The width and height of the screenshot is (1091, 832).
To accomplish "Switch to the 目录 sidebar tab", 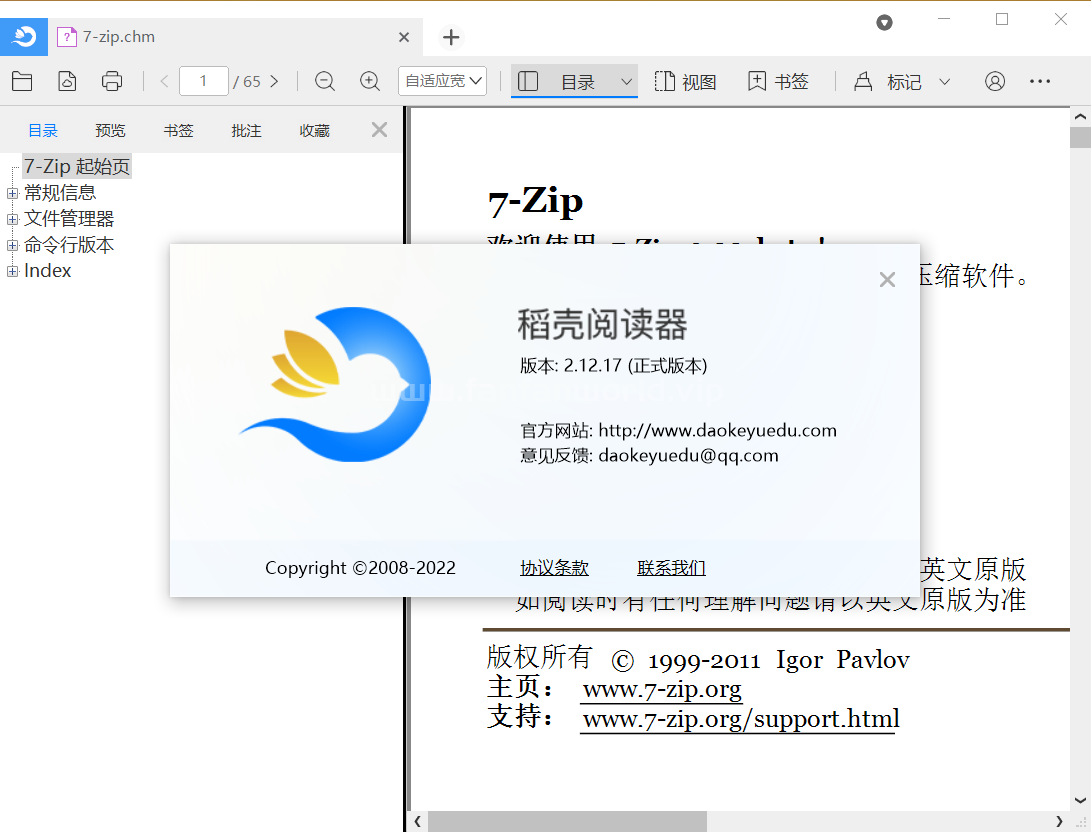I will coord(42,130).
